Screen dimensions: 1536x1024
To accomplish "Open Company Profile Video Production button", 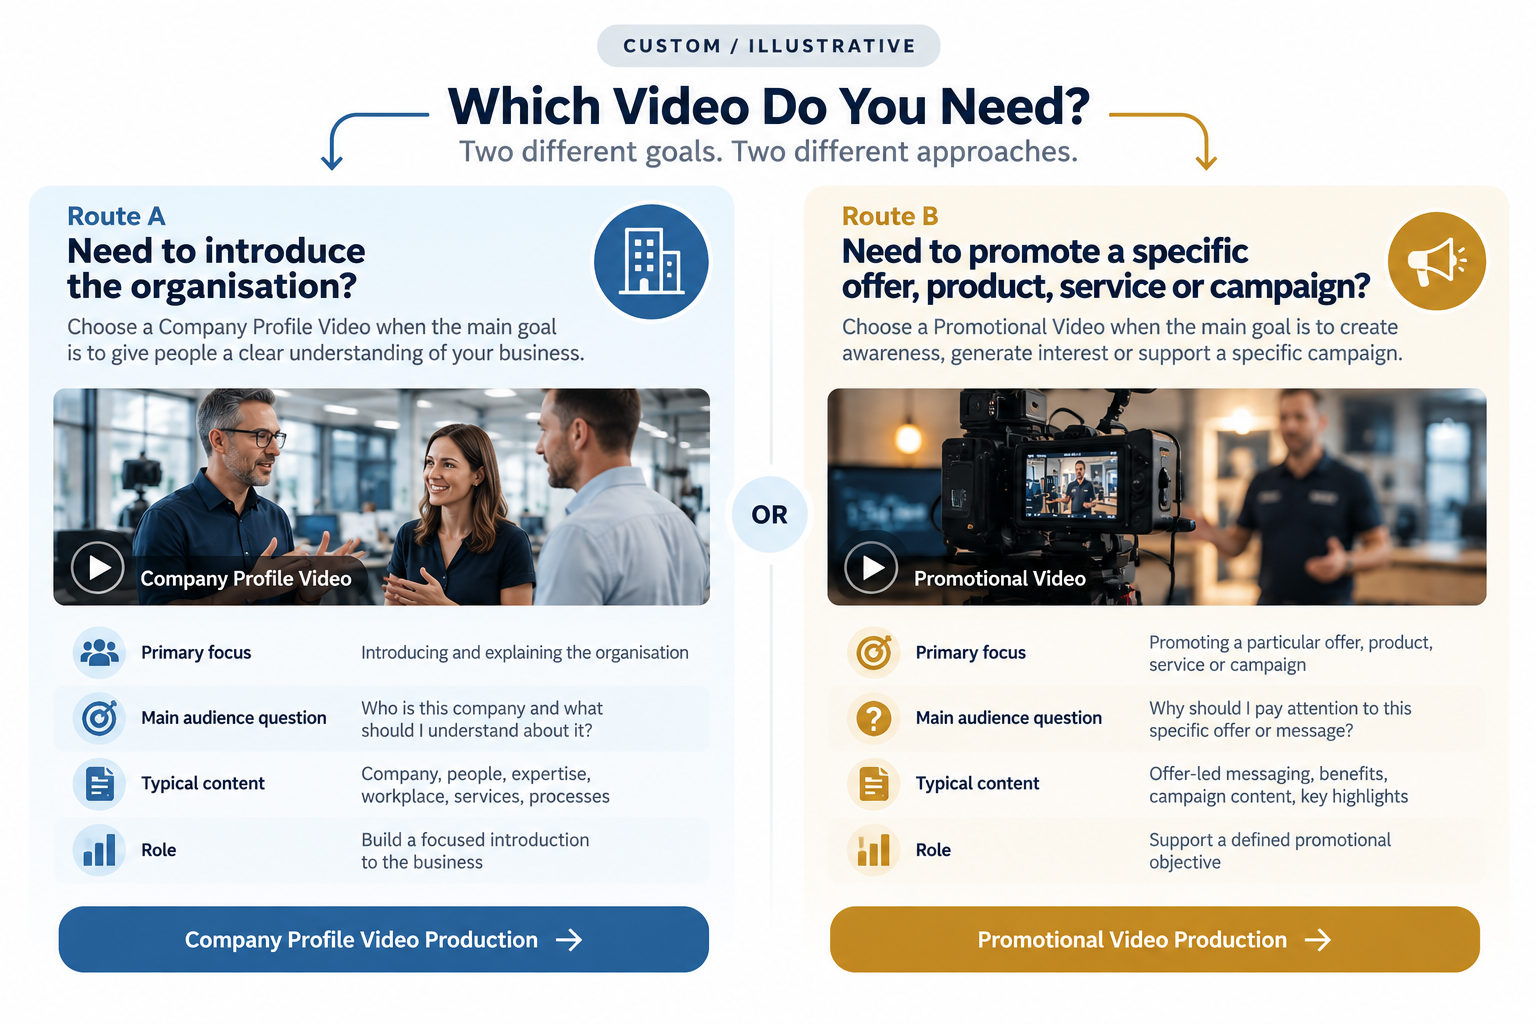I will point(384,940).
